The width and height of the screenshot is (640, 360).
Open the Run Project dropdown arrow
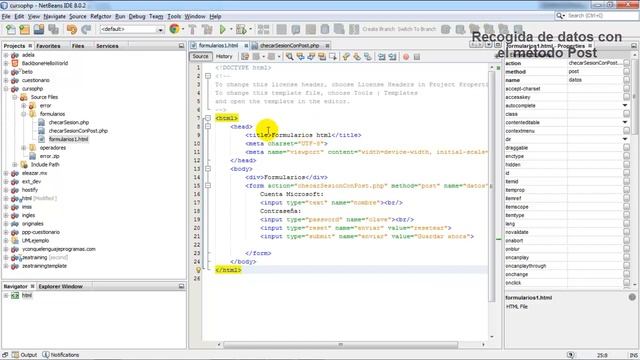pos(231,29)
